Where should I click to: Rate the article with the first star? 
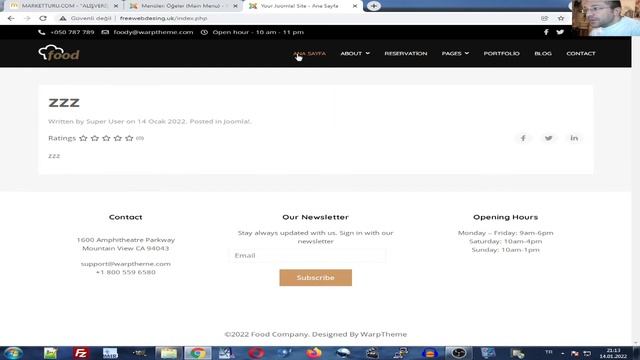83,138
